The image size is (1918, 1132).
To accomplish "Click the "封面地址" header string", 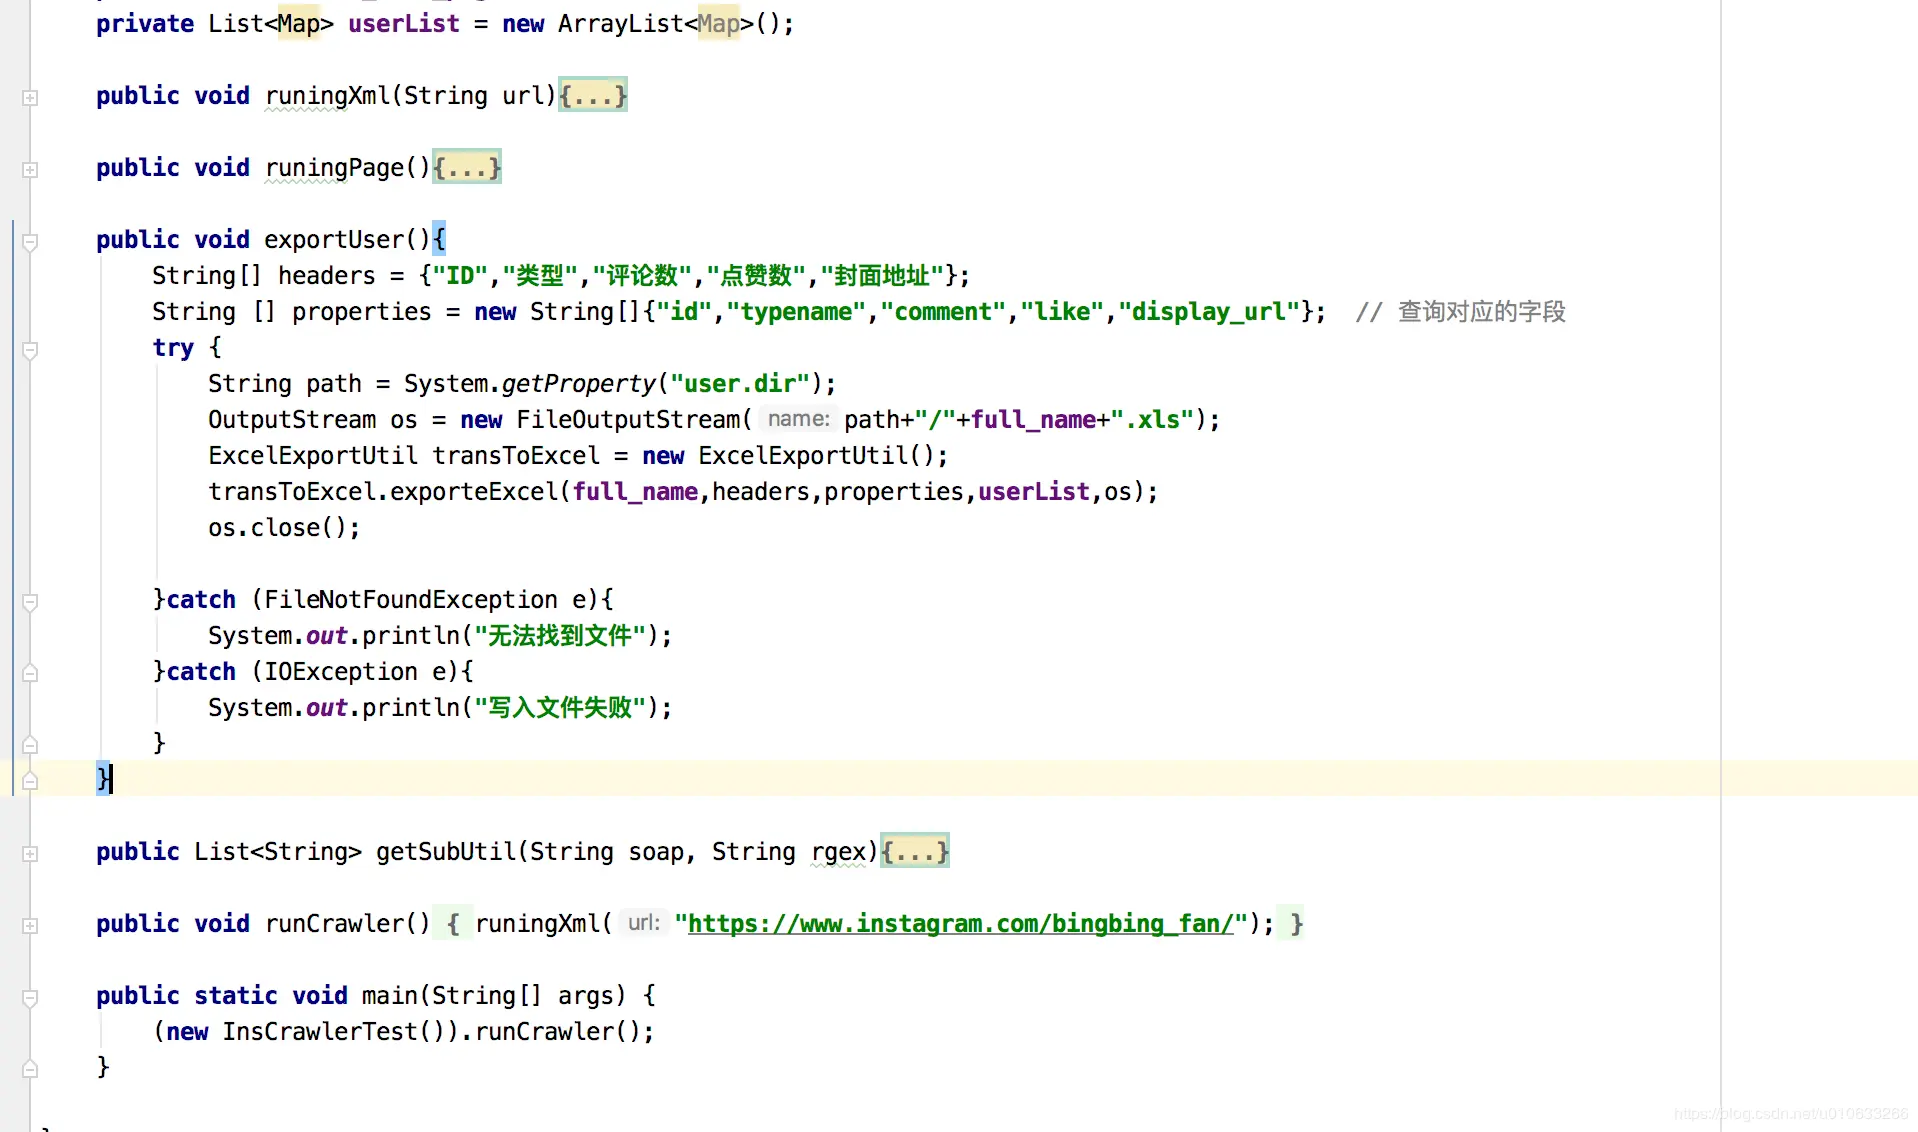I will 883,275.
